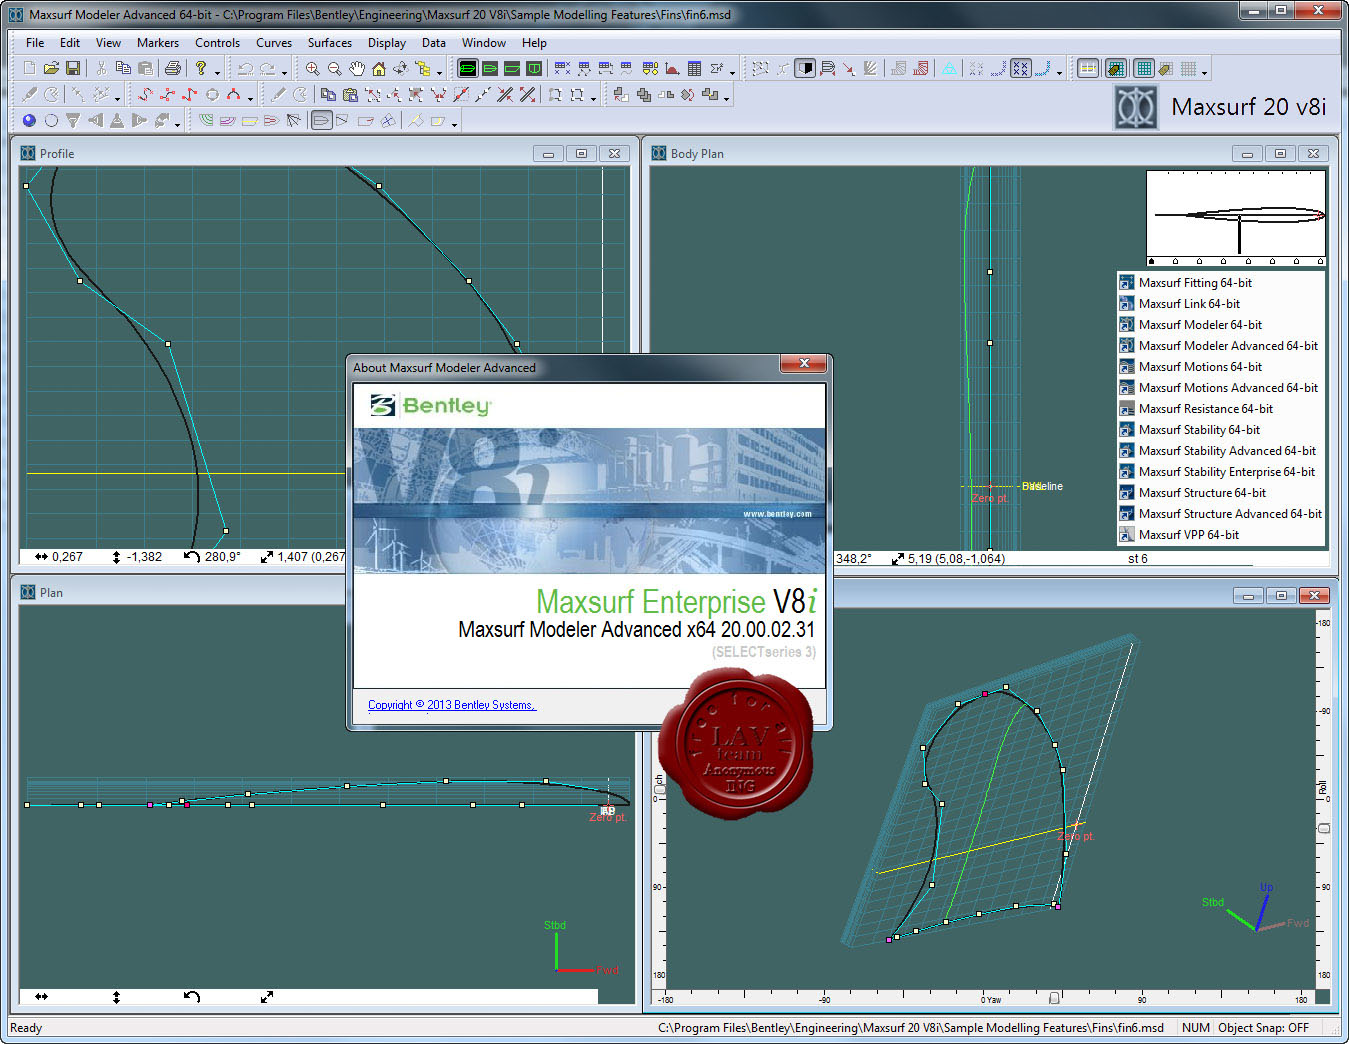Open the Surfaces menu
1349x1044 pixels.
330,43
